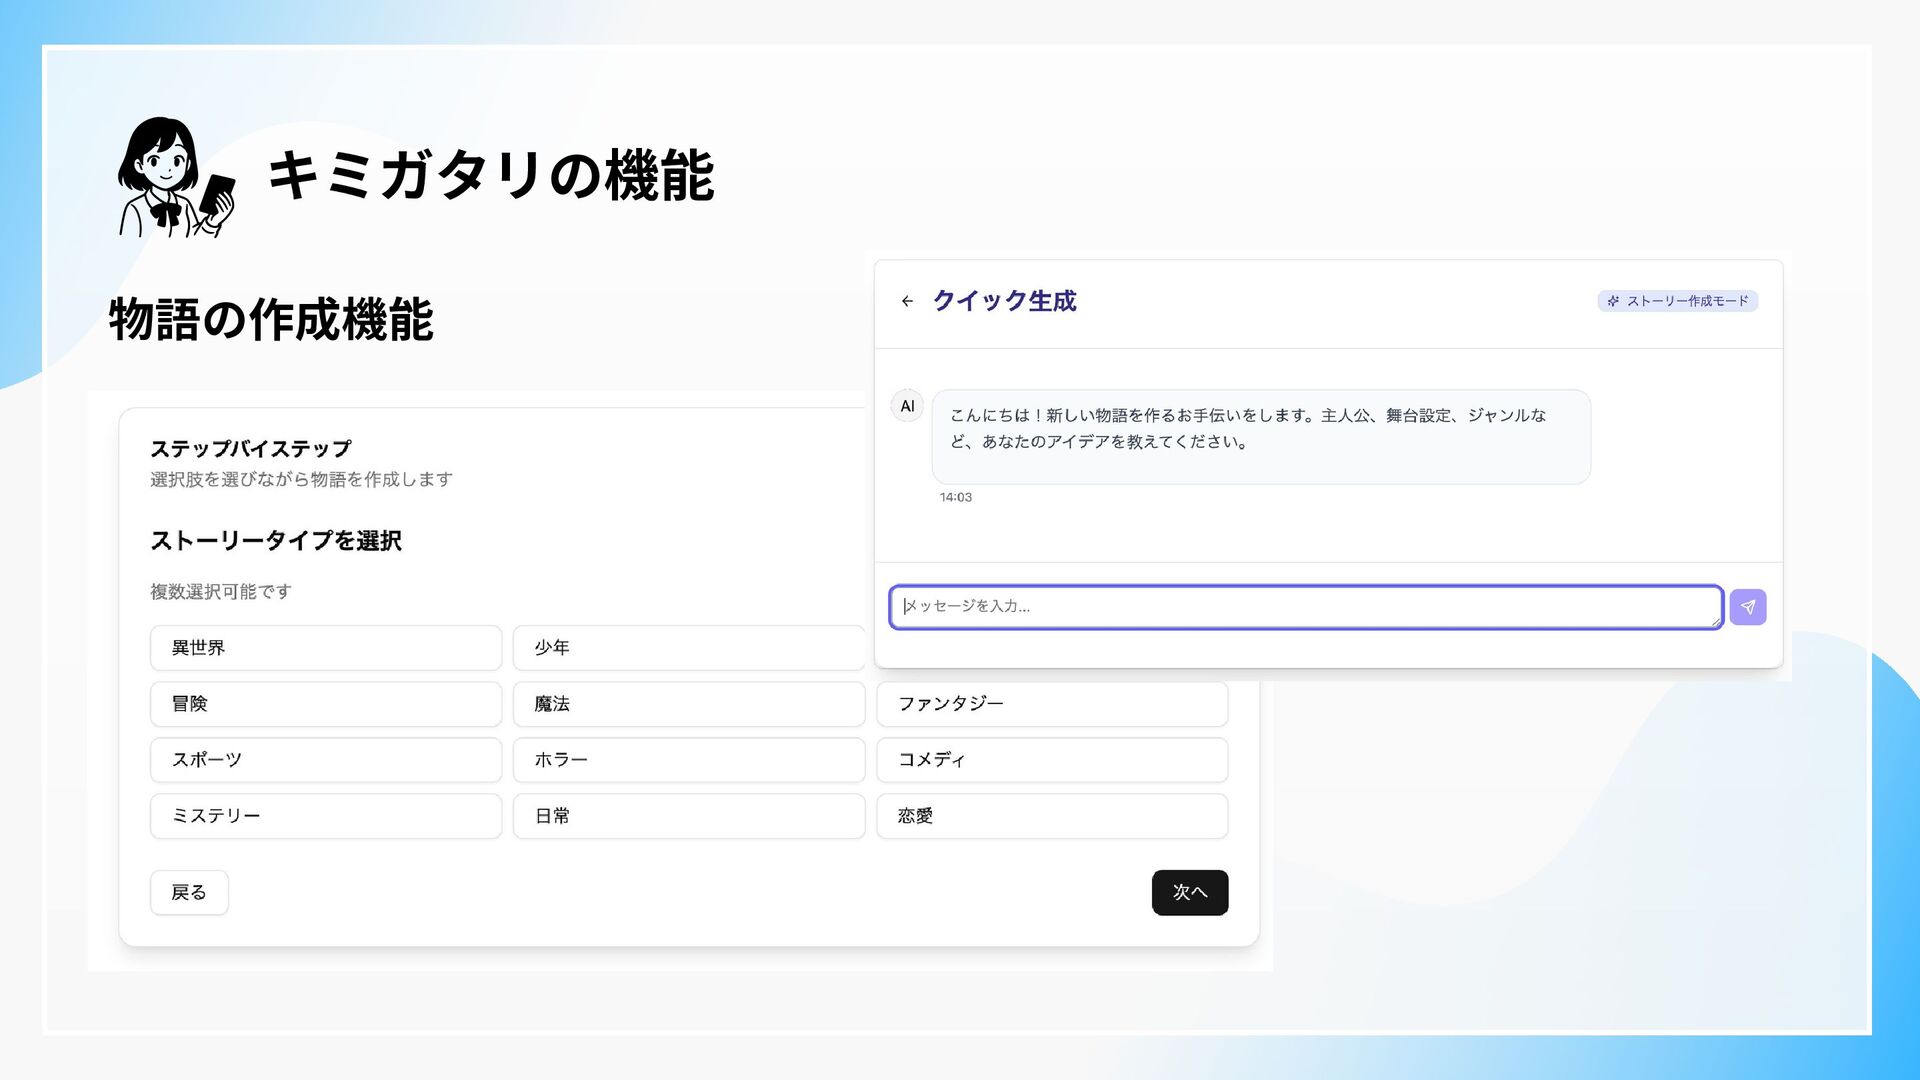
Task: Click the AI greeting message bubble
Action: click(x=1260, y=437)
